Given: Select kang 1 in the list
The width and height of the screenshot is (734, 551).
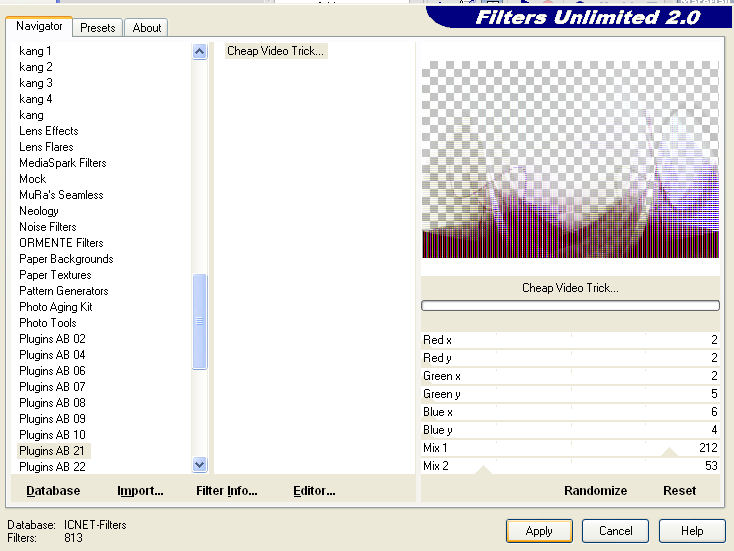Looking at the screenshot, I should pos(36,51).
